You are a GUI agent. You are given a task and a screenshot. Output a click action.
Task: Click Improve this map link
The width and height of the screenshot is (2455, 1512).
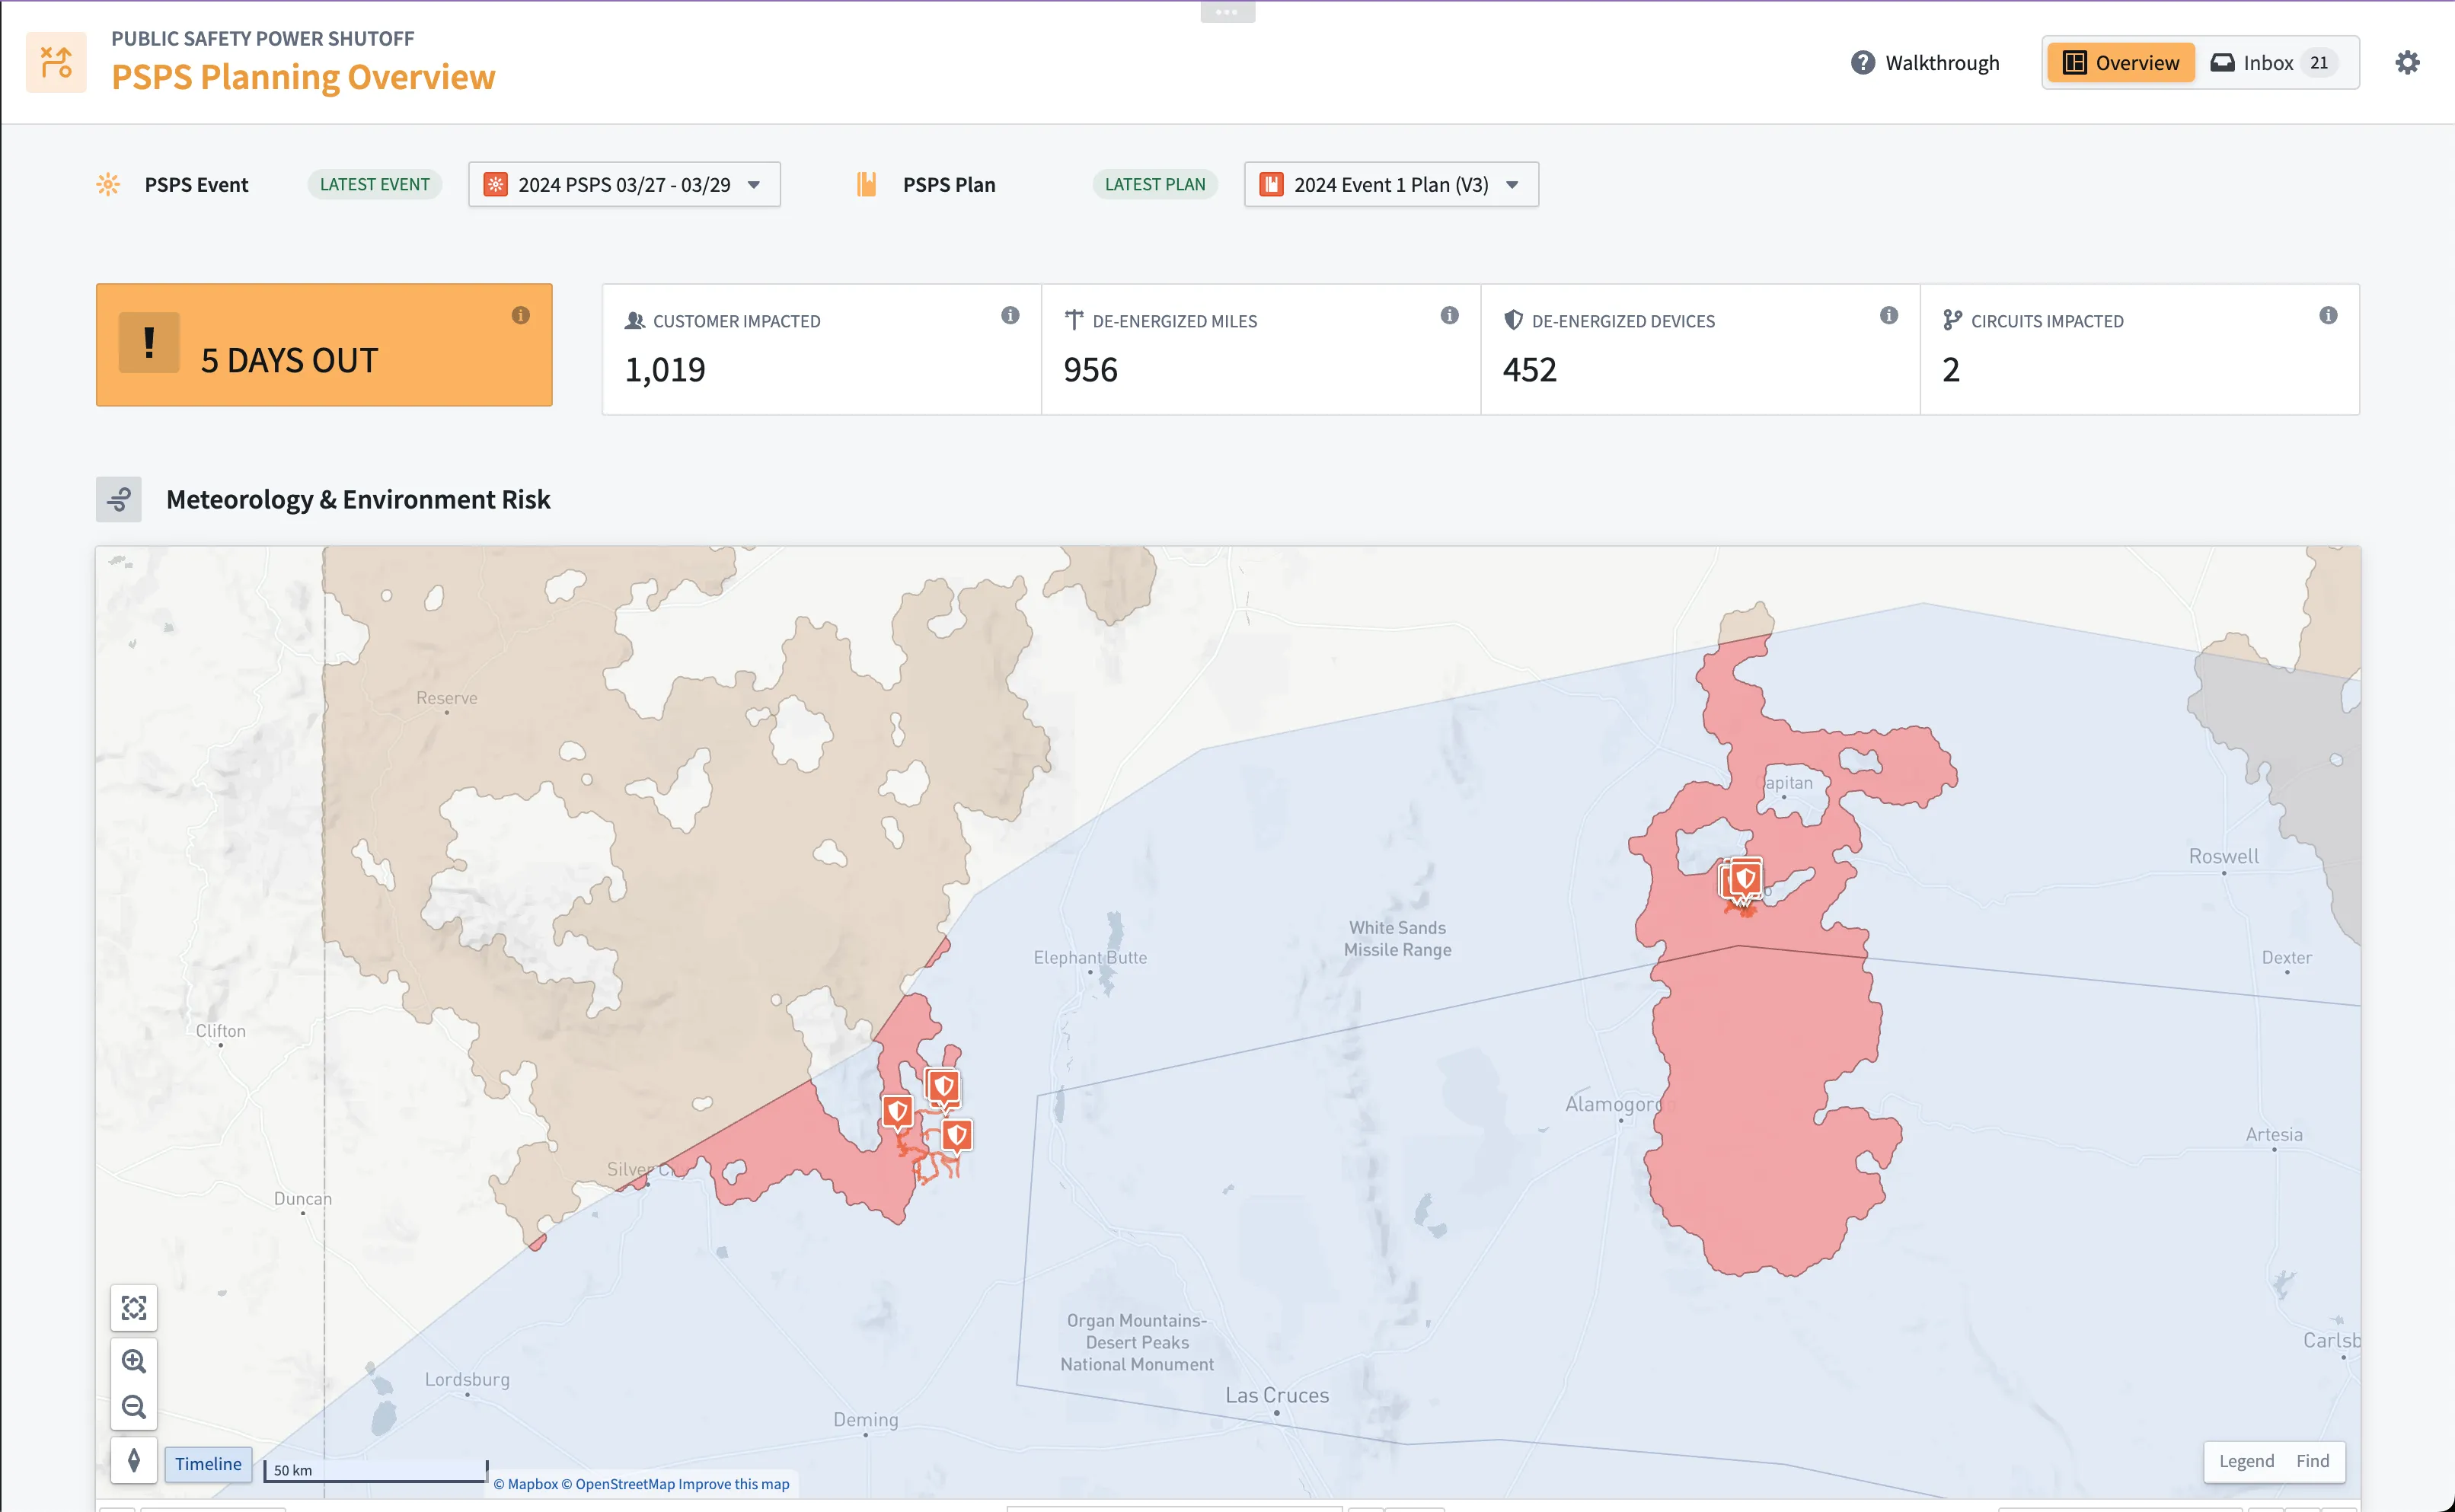point(734,1484)
